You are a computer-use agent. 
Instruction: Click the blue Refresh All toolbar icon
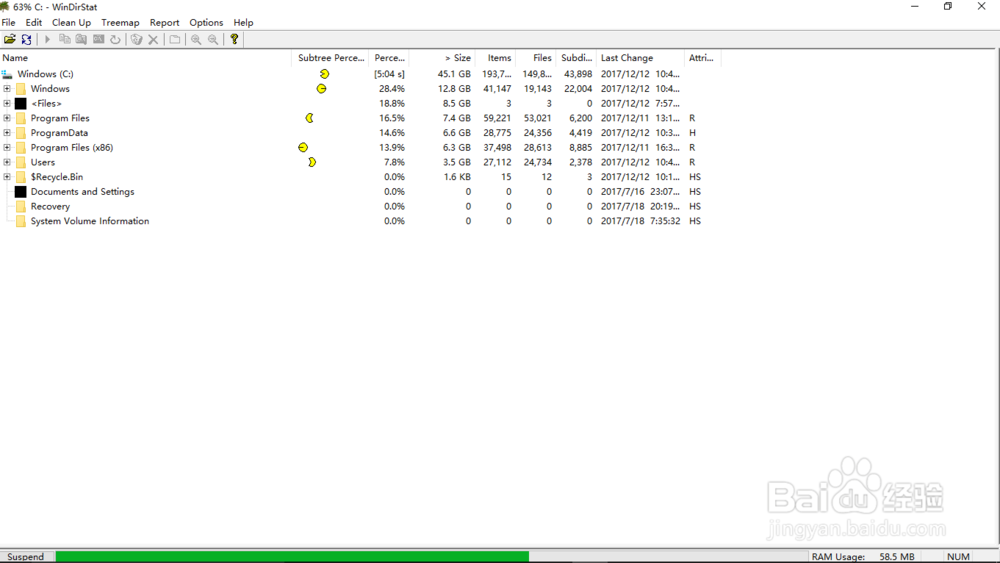tap(26, 40)
